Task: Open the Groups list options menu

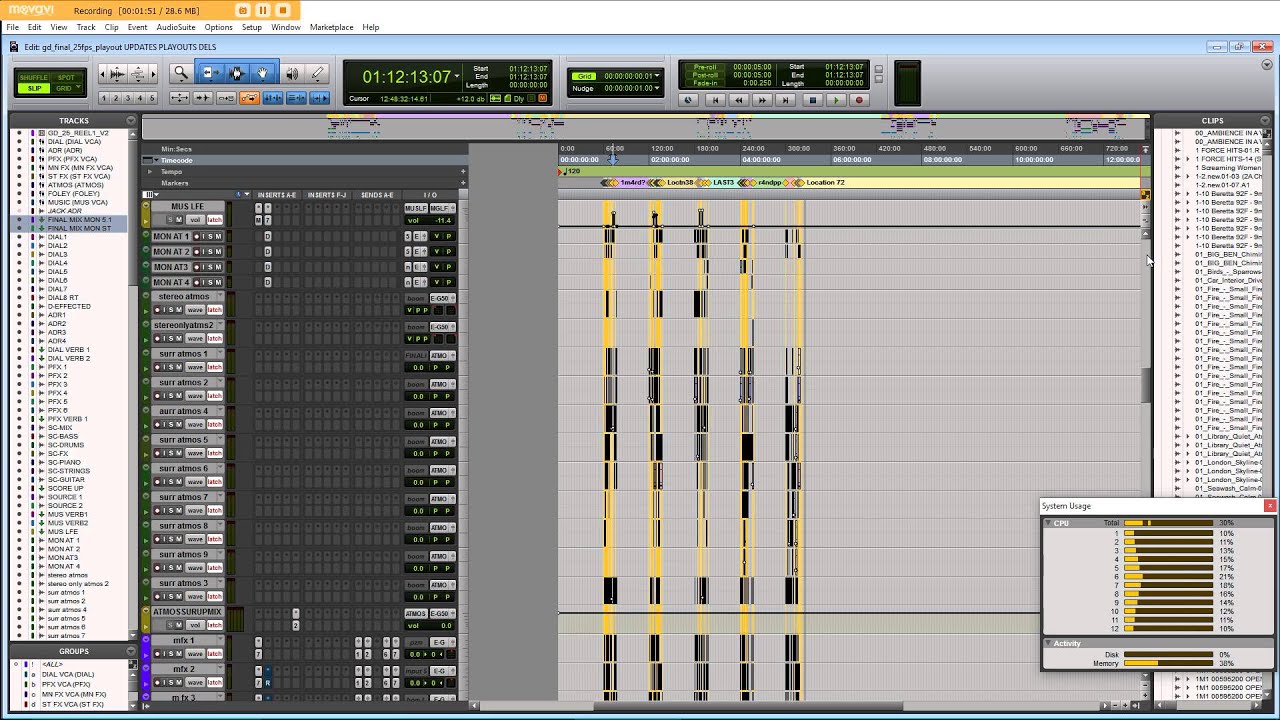Action: [131, 651]
